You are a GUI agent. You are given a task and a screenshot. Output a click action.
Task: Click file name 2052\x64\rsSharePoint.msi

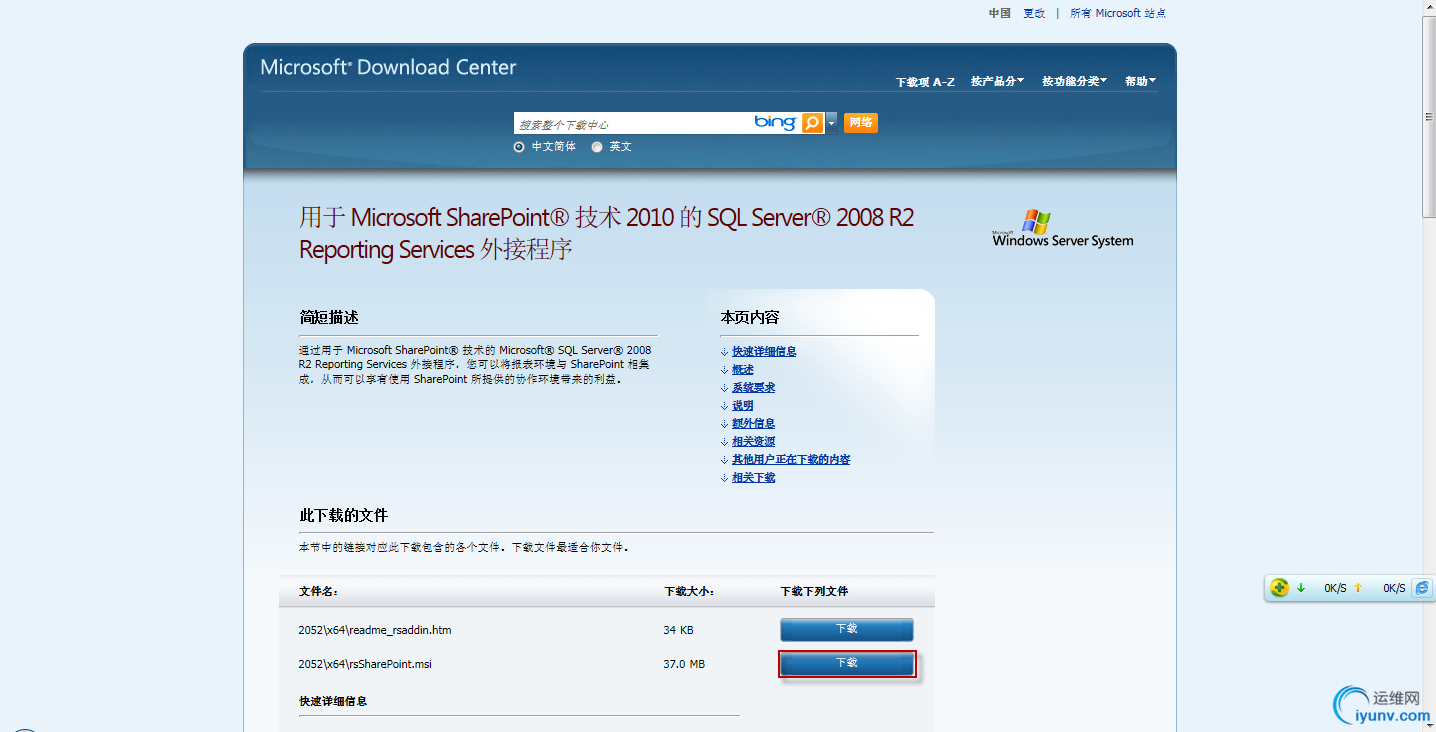(x=365, y=664)
